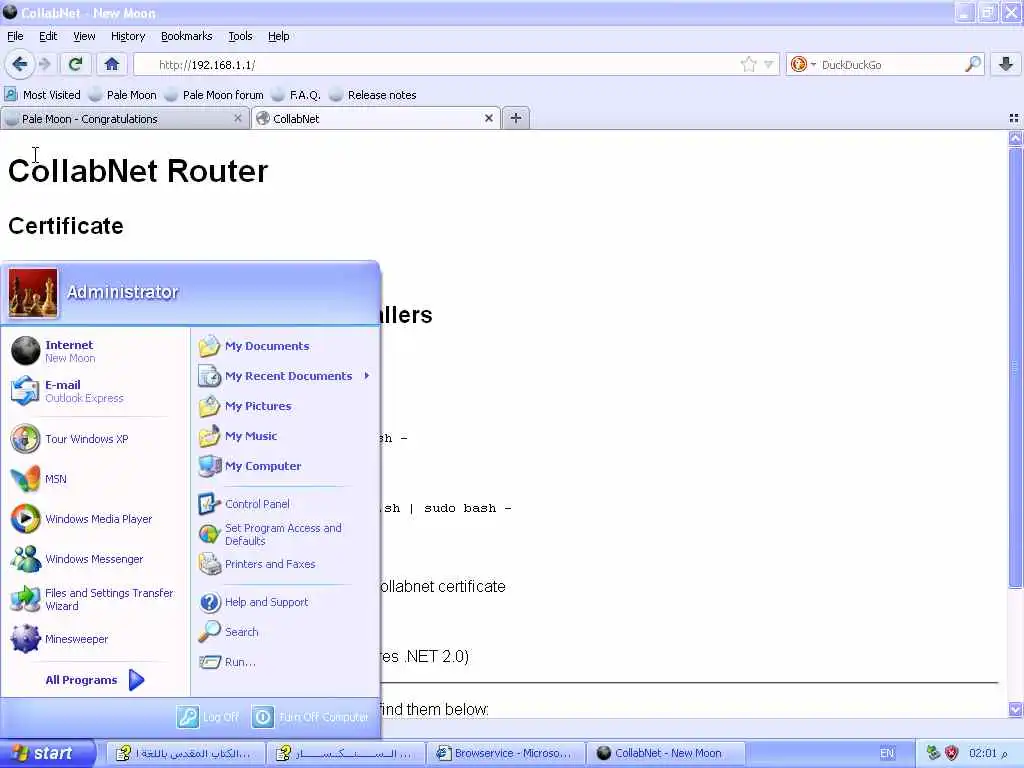Click Turn Off Computer button
1024x768 pixels.
[310, 716]
